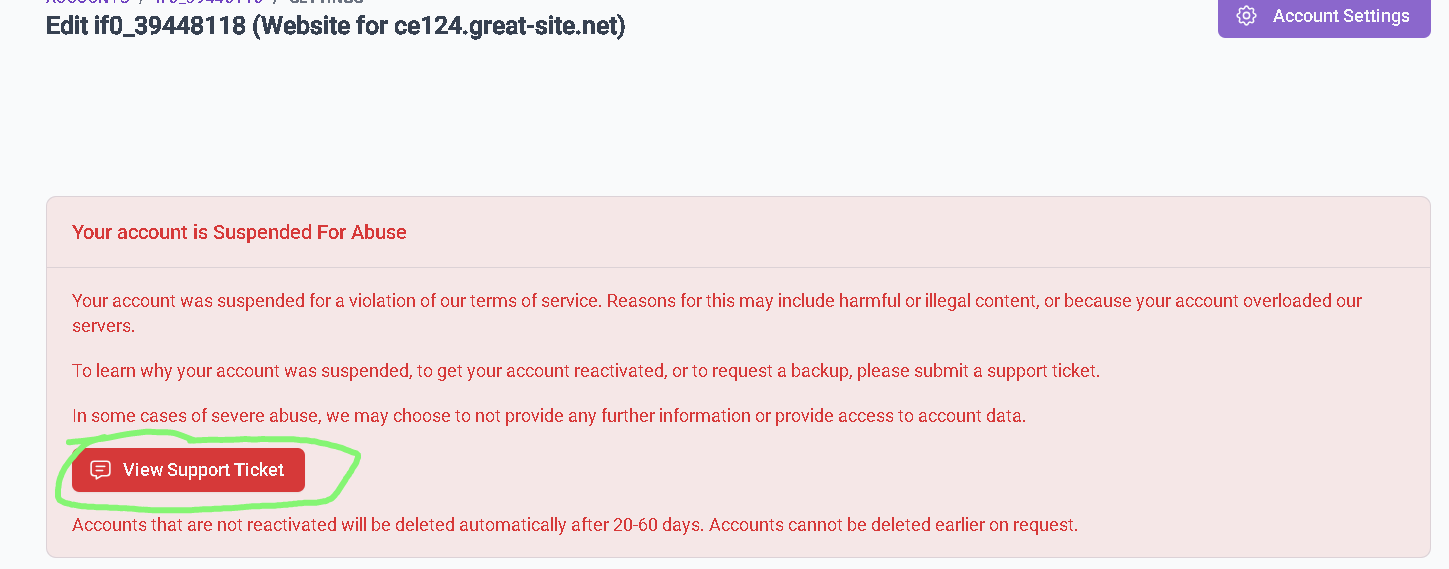This screenshot has height=569, width=1449.
Task: Open the if0_39448118 breadcrumb link
Action: click(209, 2)
